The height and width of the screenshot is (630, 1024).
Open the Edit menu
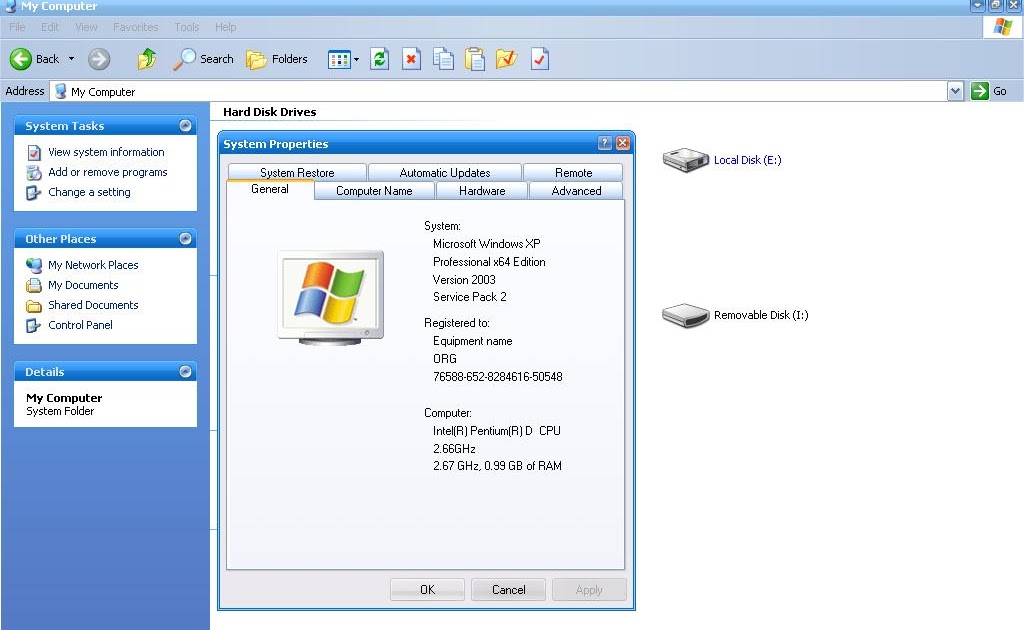click(50, 27)
